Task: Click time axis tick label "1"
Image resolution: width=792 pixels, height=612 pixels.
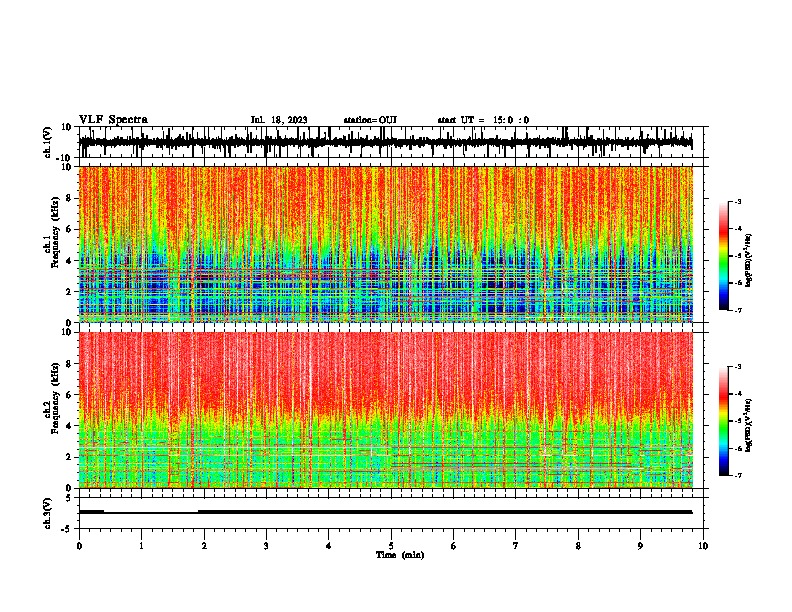Action: point(141,546)
